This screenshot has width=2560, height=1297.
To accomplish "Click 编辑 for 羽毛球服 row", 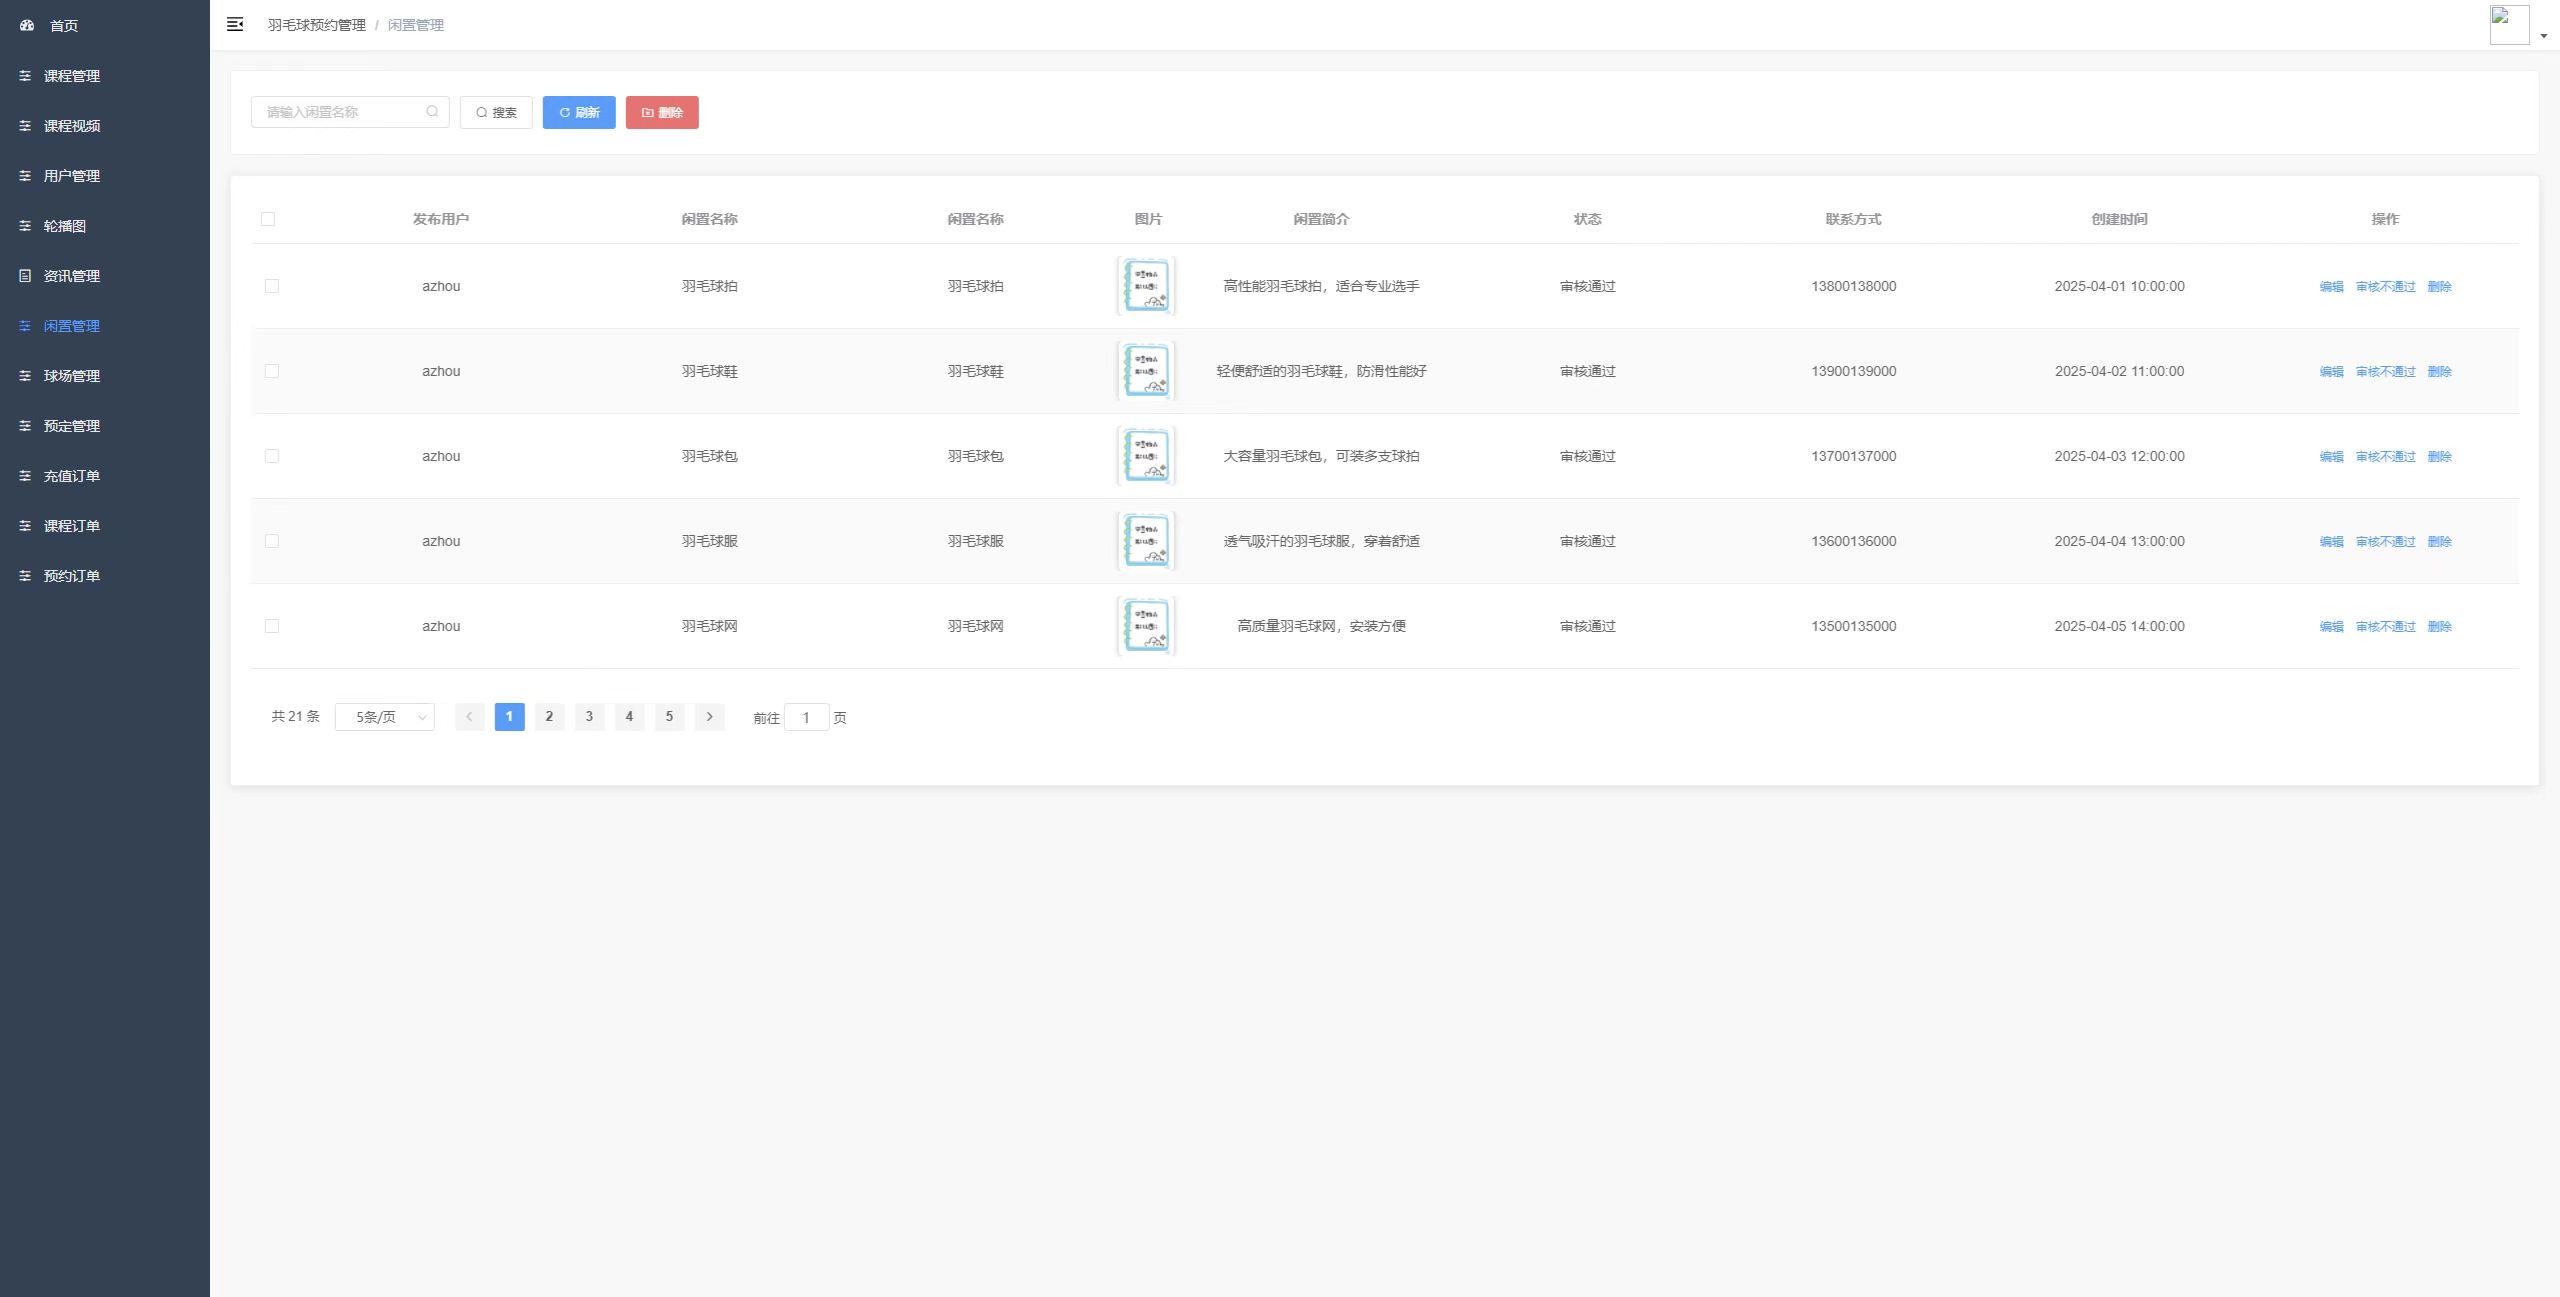I will [x=2331, y=542].
